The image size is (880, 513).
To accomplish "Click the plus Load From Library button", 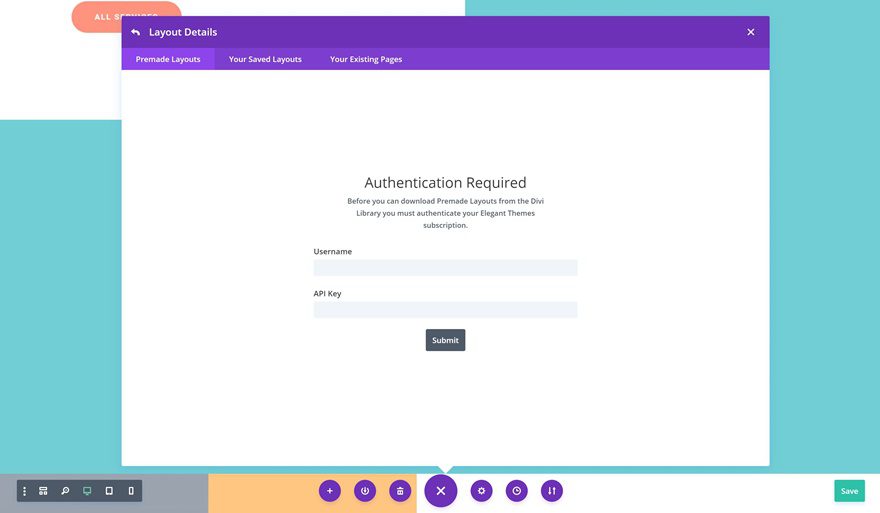I will click(x=329, y=491).
